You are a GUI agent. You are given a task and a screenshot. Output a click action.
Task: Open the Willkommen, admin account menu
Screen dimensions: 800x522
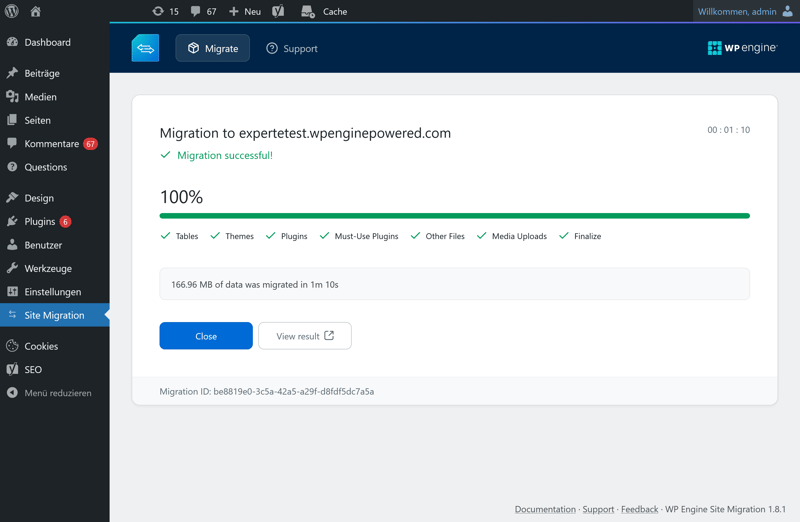click(745, 11)
